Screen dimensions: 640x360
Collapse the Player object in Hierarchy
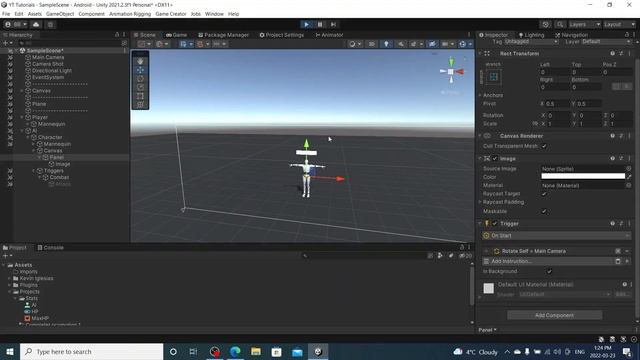pyautogui.click(x=22, y=117)
